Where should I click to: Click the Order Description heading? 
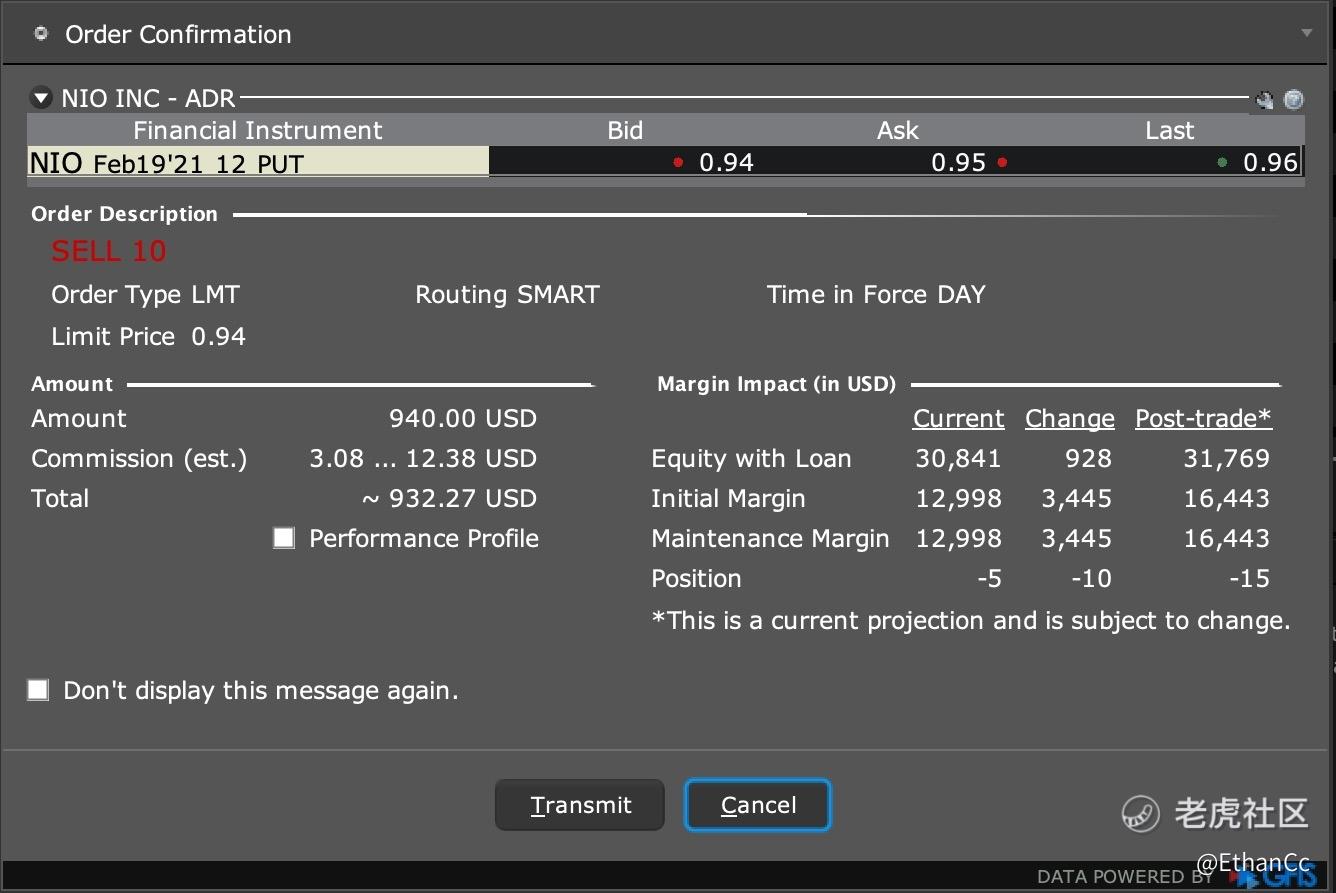point(124,214)
